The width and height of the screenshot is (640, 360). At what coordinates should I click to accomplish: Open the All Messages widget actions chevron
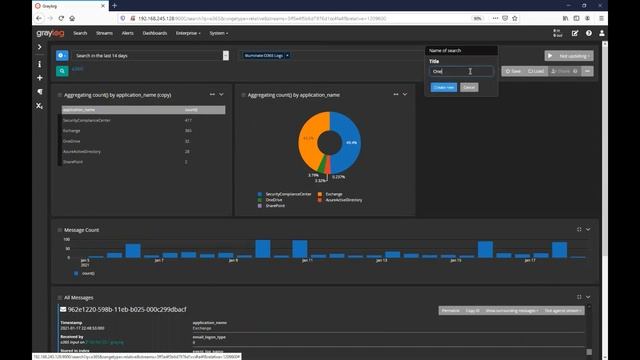tap(588, 297)
